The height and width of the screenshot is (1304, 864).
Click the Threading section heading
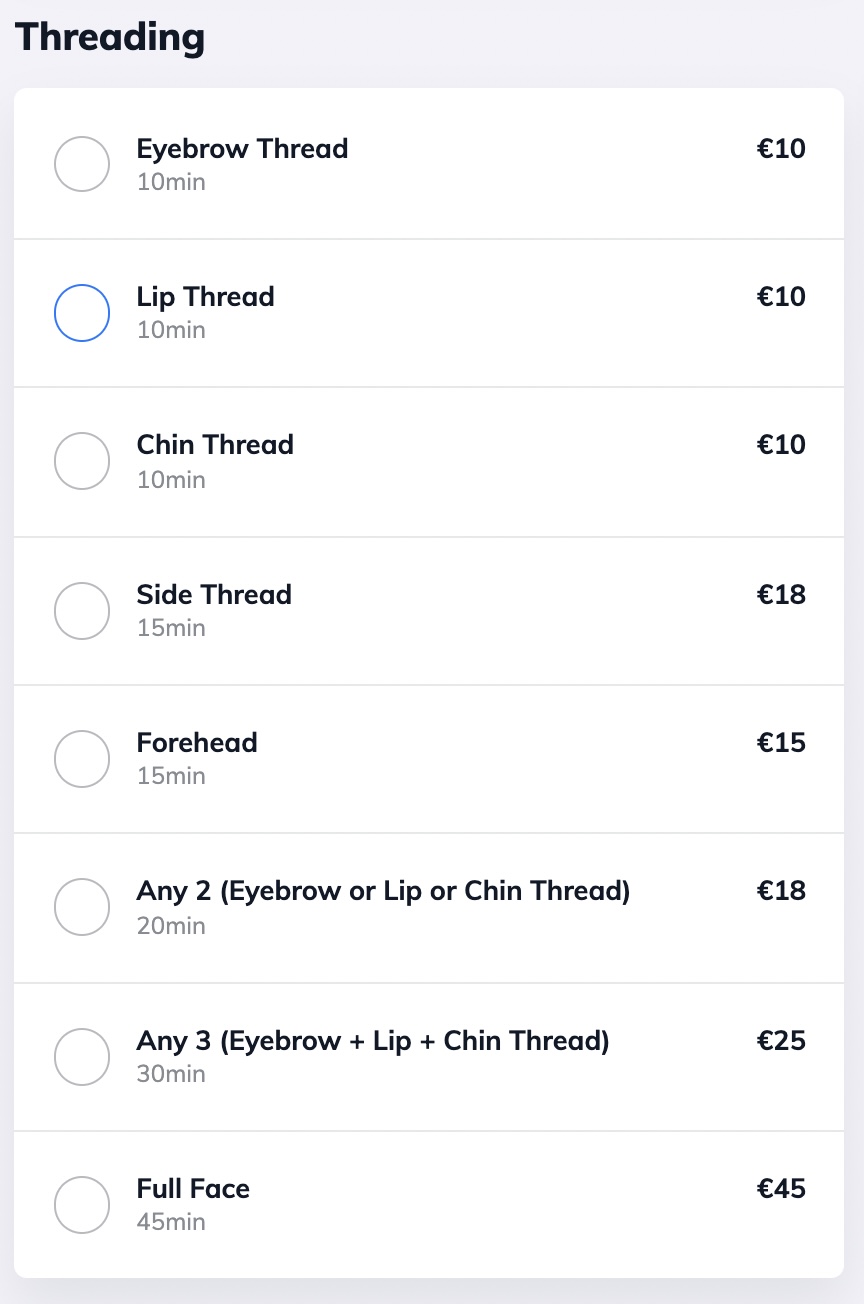(x=110, y=38)
